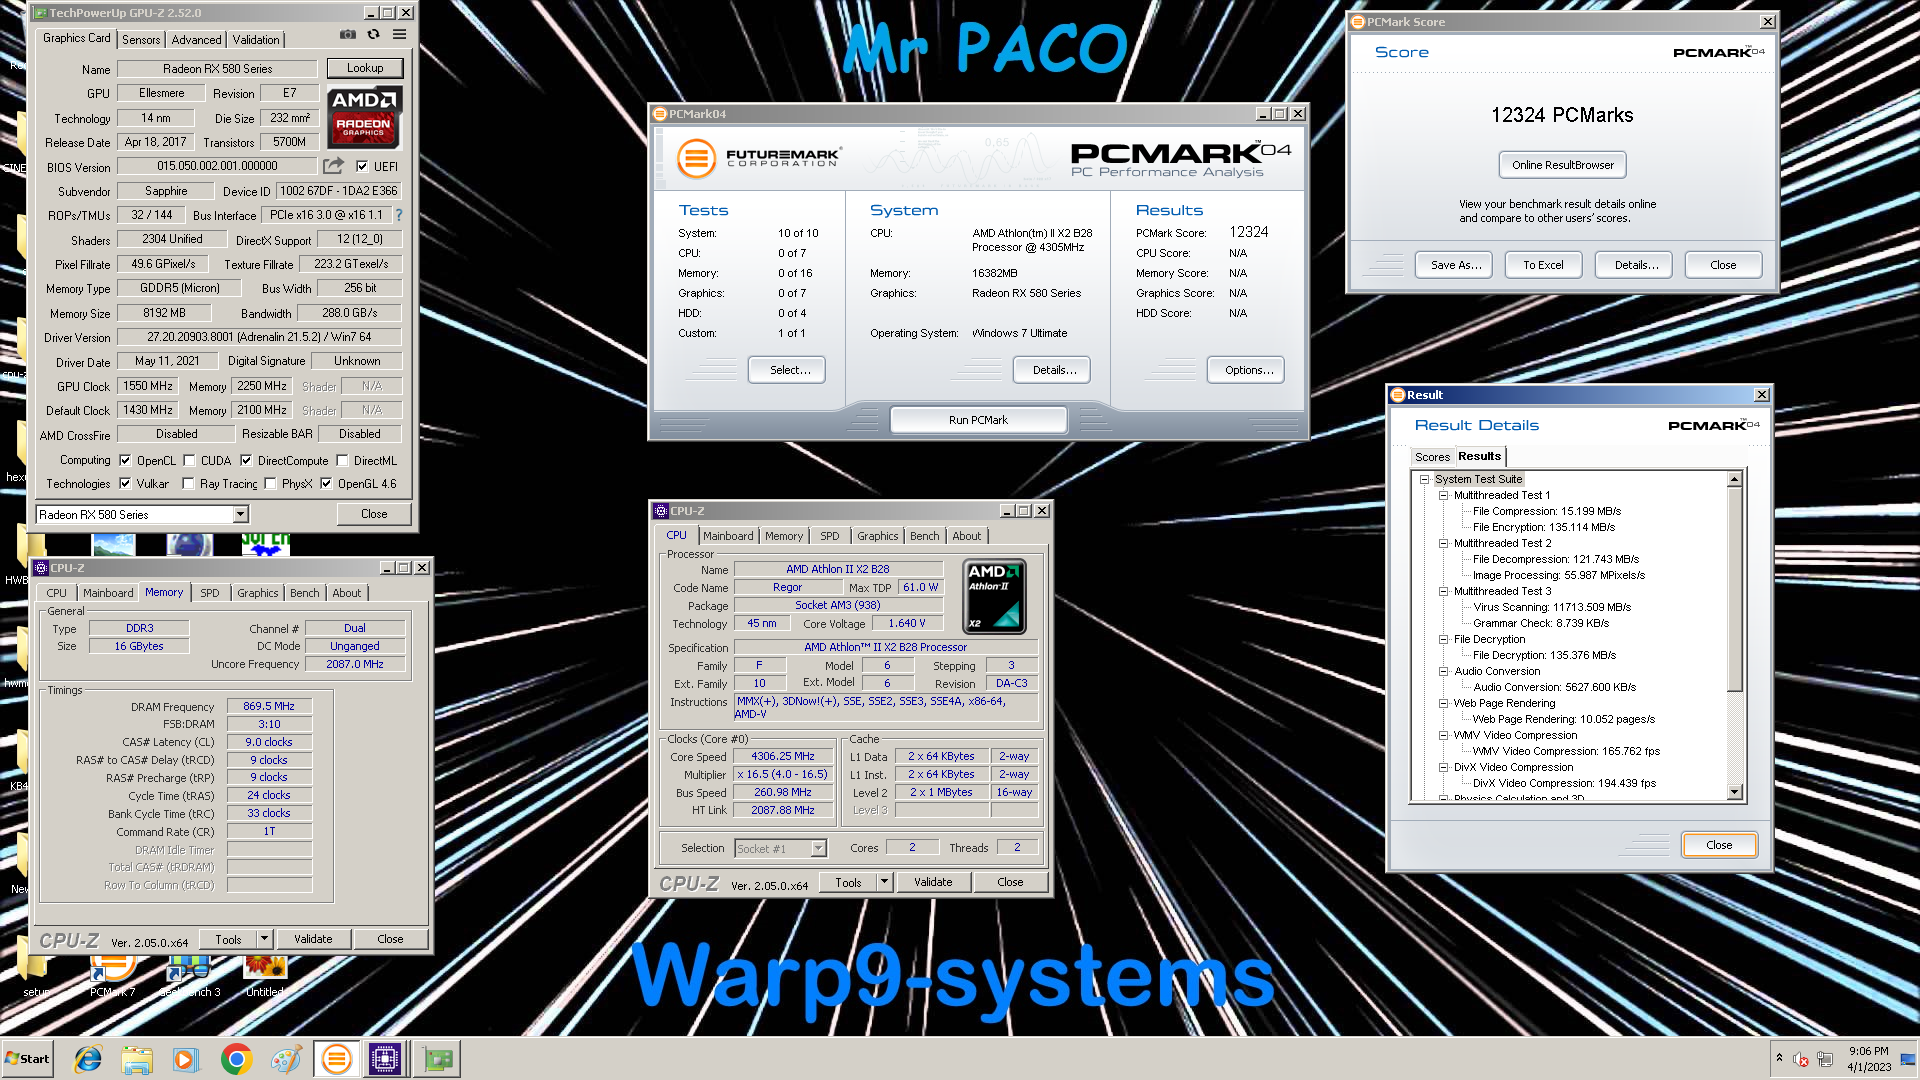Collapse the File Decryption tree node
The height and width of the screenshot is (1080, 1920).
click(1444, 639)
